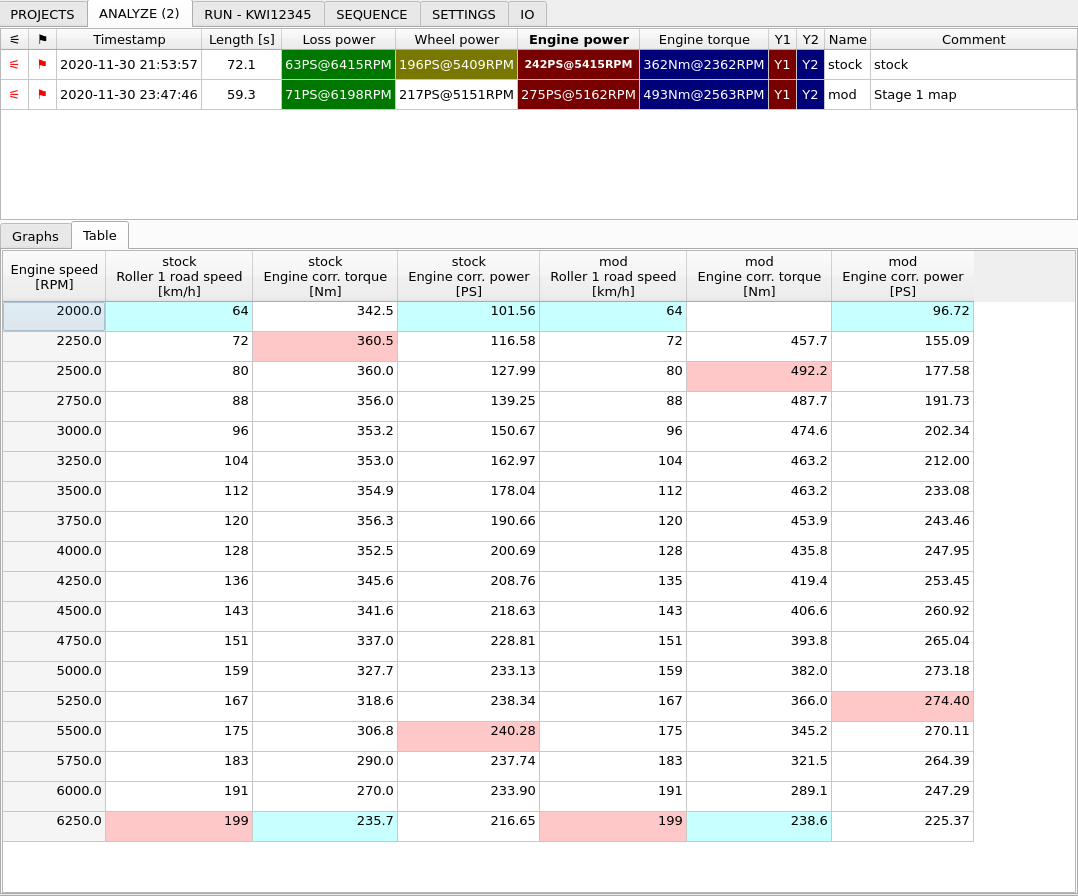Click the red flag in mod row

click(43, 95)
